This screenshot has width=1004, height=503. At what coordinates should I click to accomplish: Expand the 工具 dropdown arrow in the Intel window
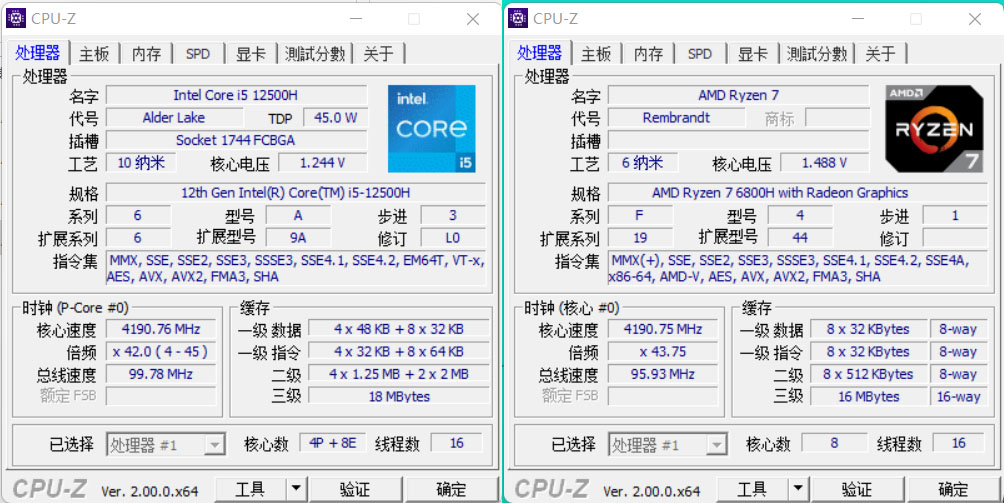pos(295,489)
